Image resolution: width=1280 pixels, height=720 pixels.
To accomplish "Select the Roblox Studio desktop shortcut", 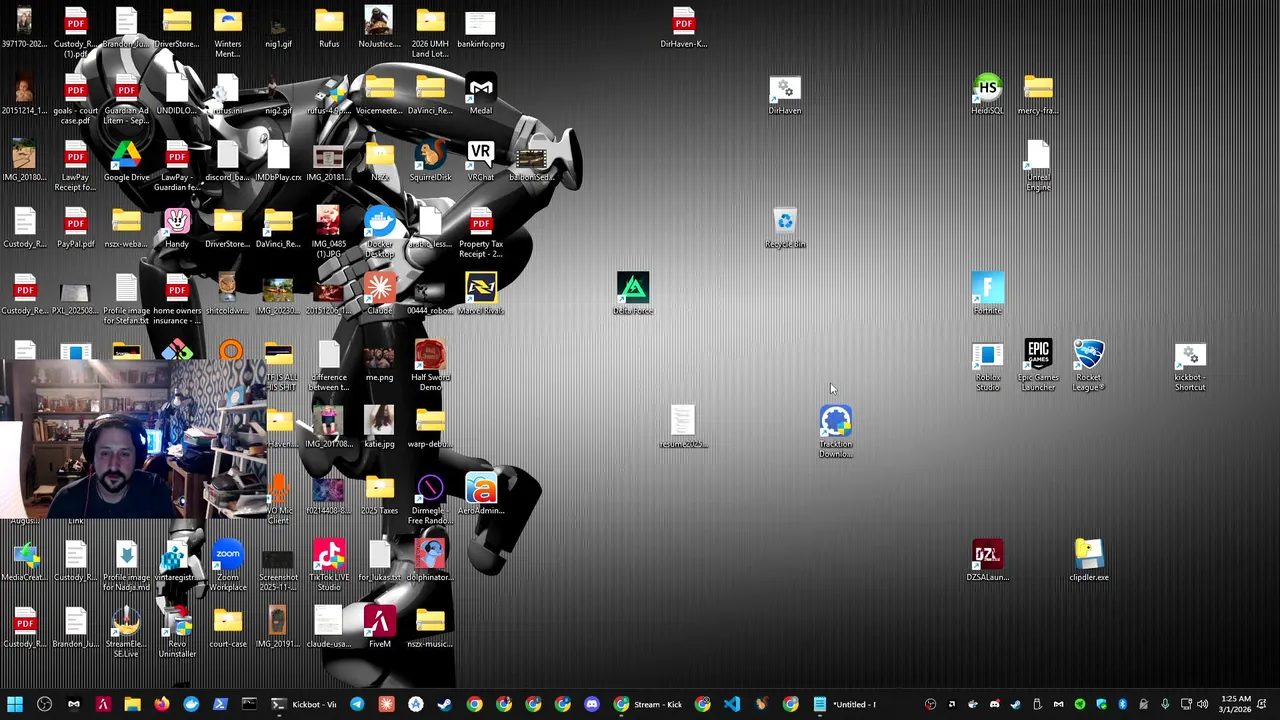I will 987,366.
